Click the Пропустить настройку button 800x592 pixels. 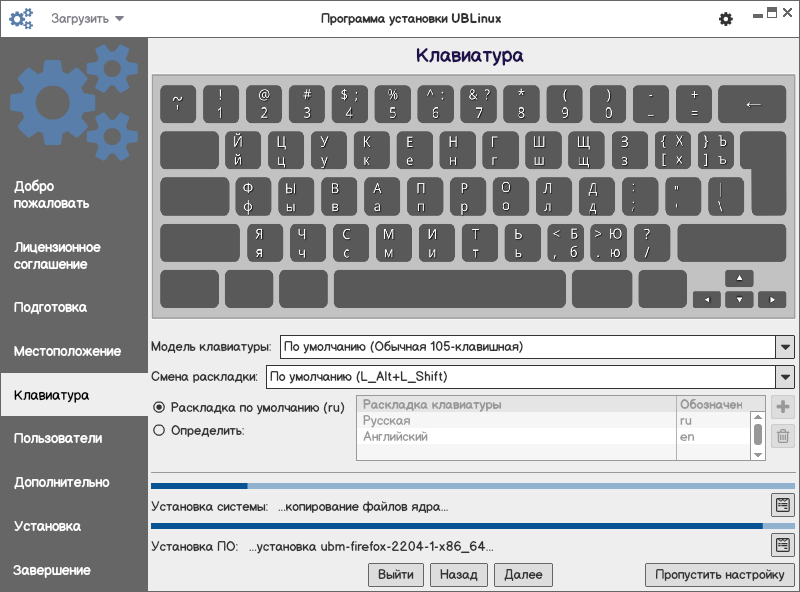tap(719, 575)
